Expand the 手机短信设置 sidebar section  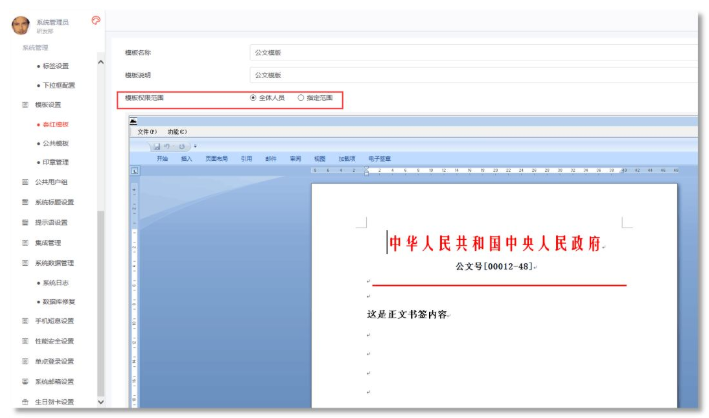(54, 321)
